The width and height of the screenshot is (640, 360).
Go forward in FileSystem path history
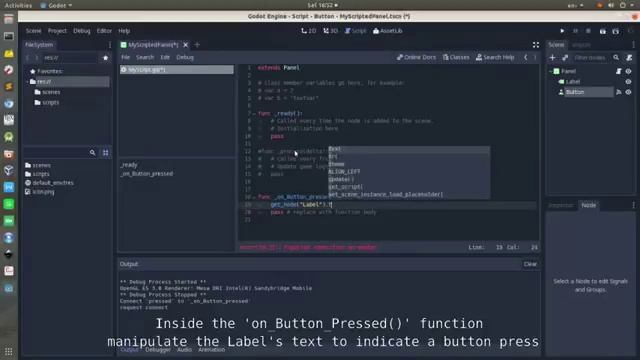36,58
